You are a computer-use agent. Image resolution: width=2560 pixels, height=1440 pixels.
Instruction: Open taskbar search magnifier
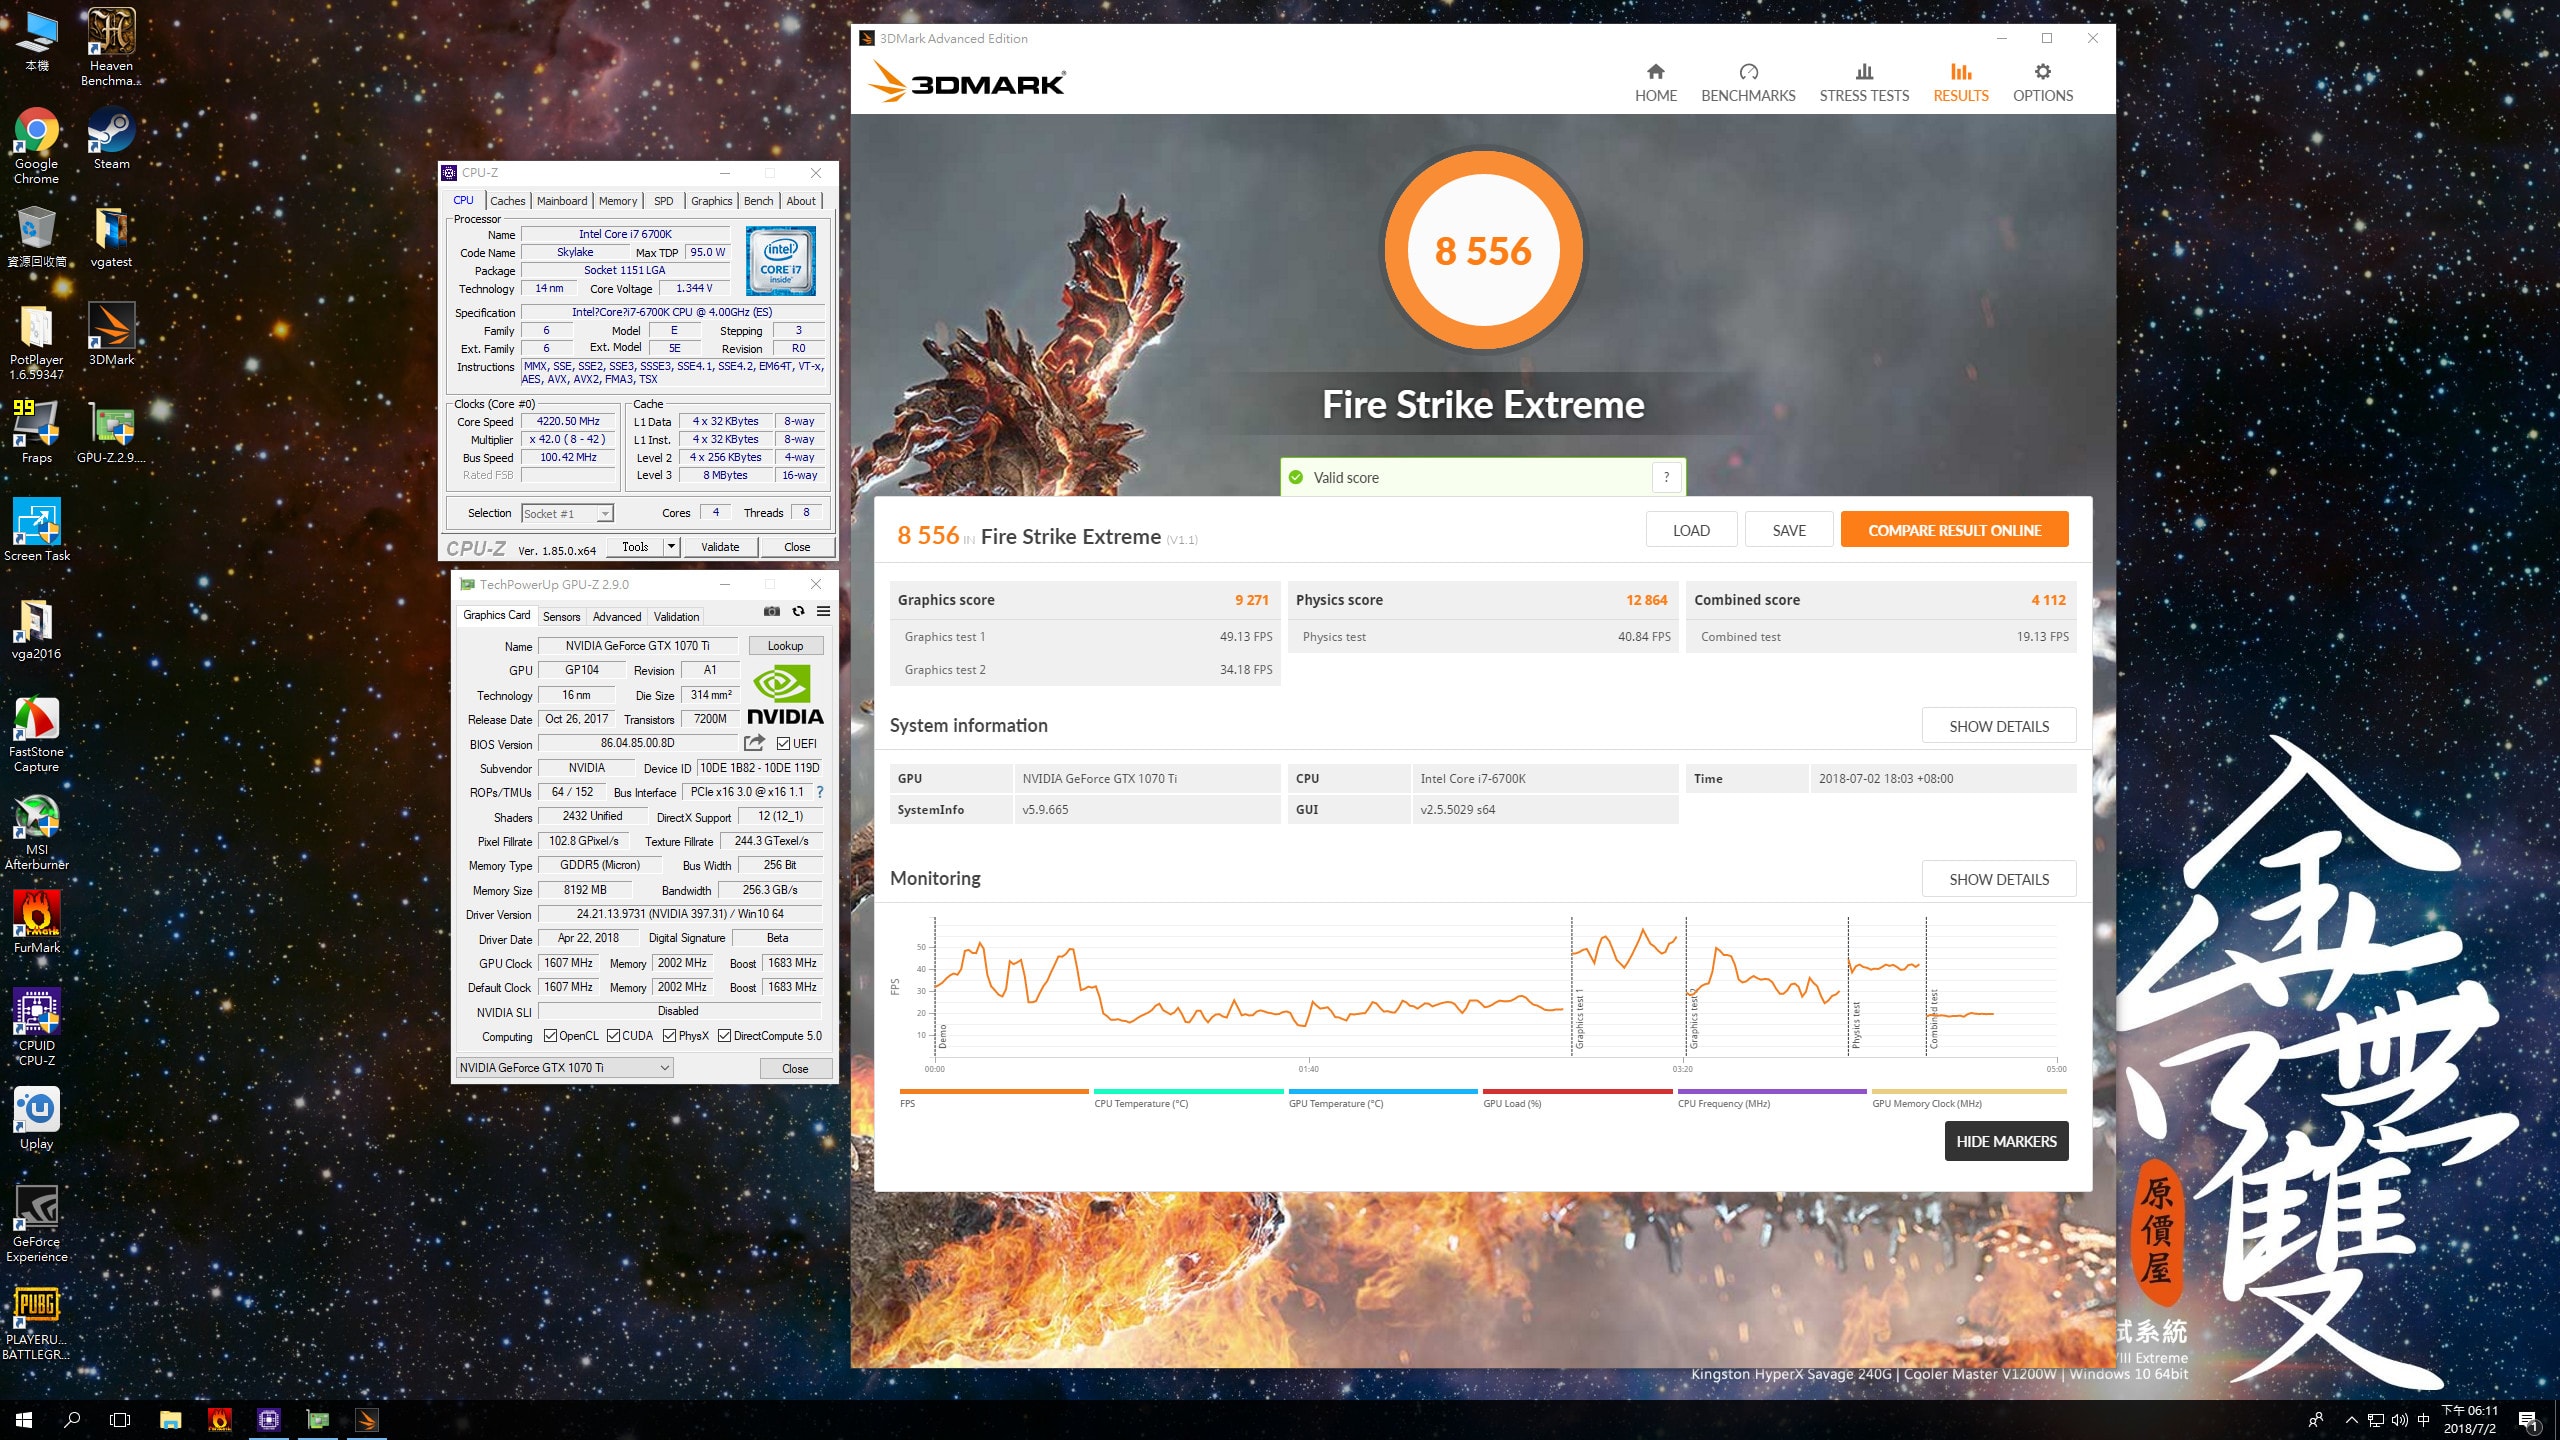[x=72, y=1419]
